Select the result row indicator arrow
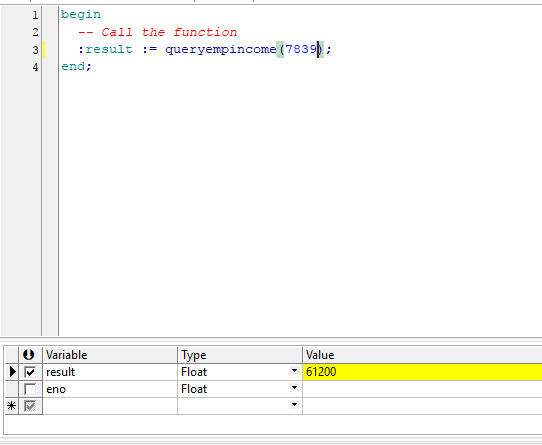Viewport: 542px width, 445px height. click(x=12, y=372)
